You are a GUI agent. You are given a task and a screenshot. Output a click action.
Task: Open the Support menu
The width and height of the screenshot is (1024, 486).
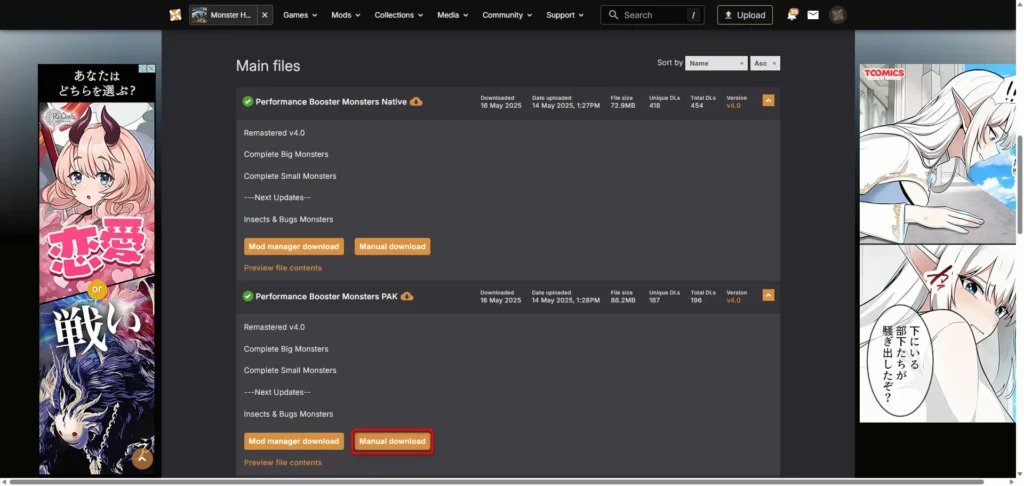pos(565,15)
